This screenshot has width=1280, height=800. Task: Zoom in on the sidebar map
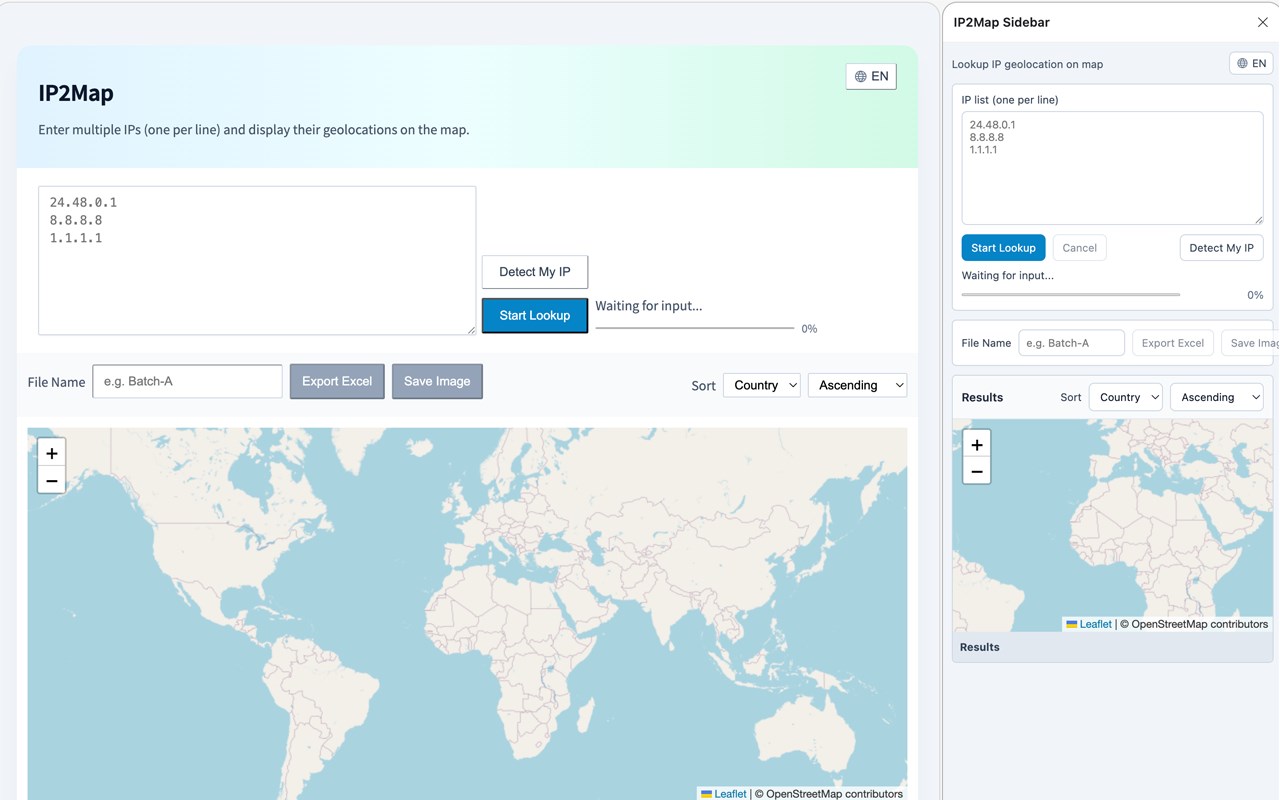tap(977, 444)
